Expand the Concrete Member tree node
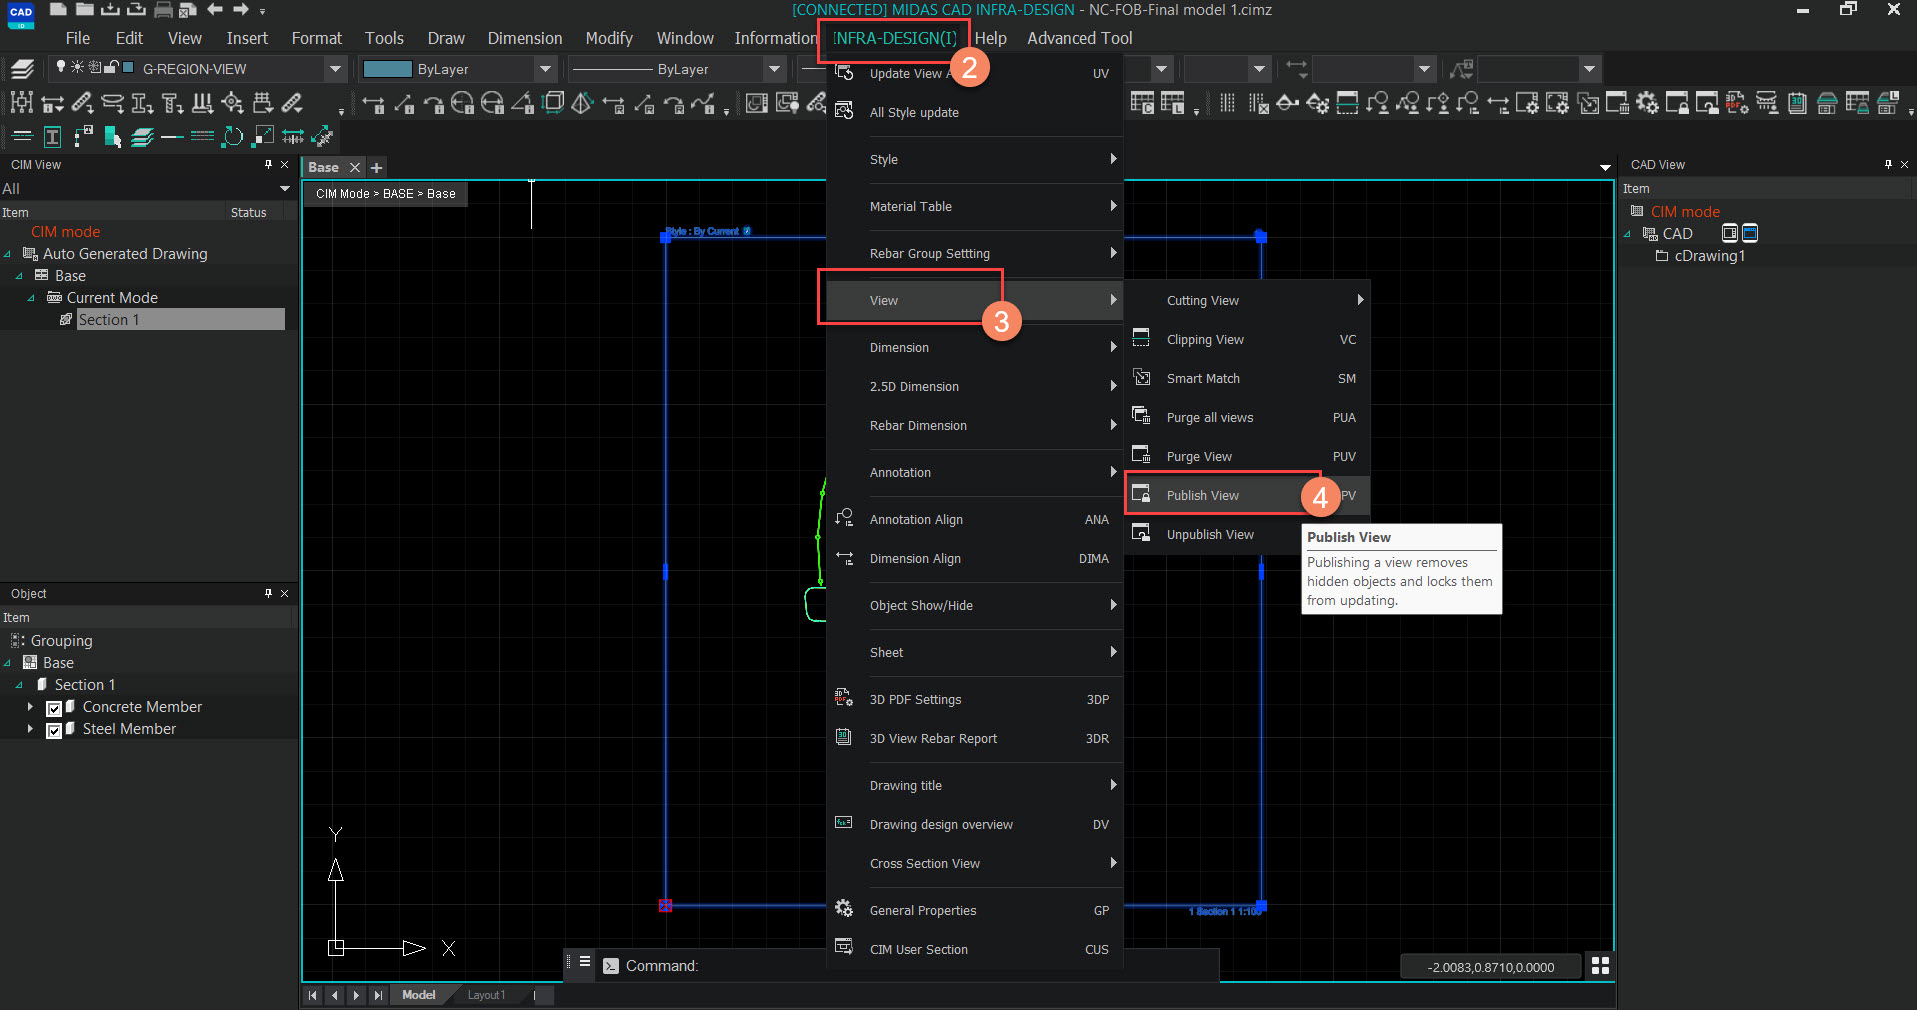Image resolution: width=1917 pixels, height=1010 pixels. pos(30,707)
